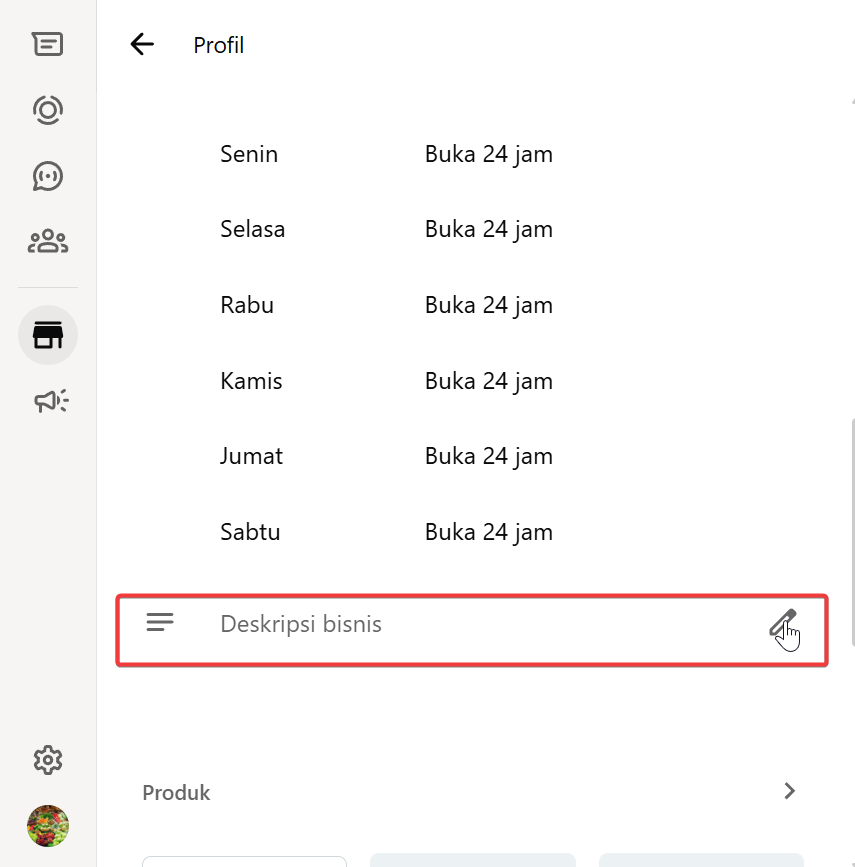The image size is (855, 867).
Task: Open the Status updates icon
Action: click(x=47, y=109)
